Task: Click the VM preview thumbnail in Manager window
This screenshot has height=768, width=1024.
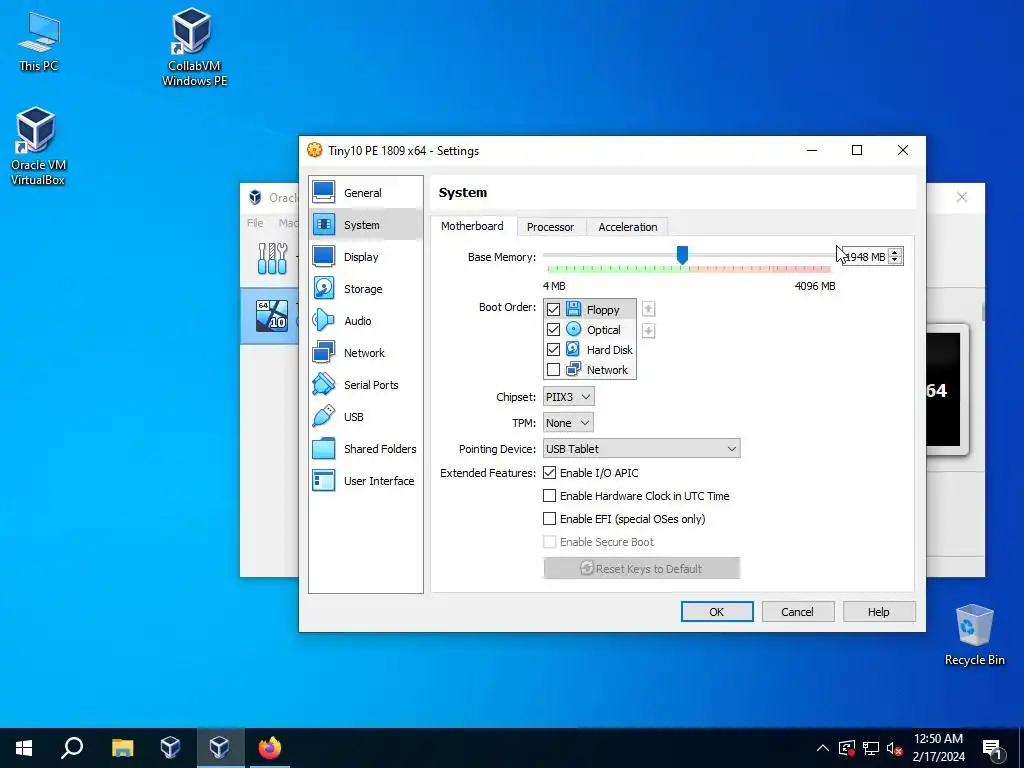Action: [944, 390]
